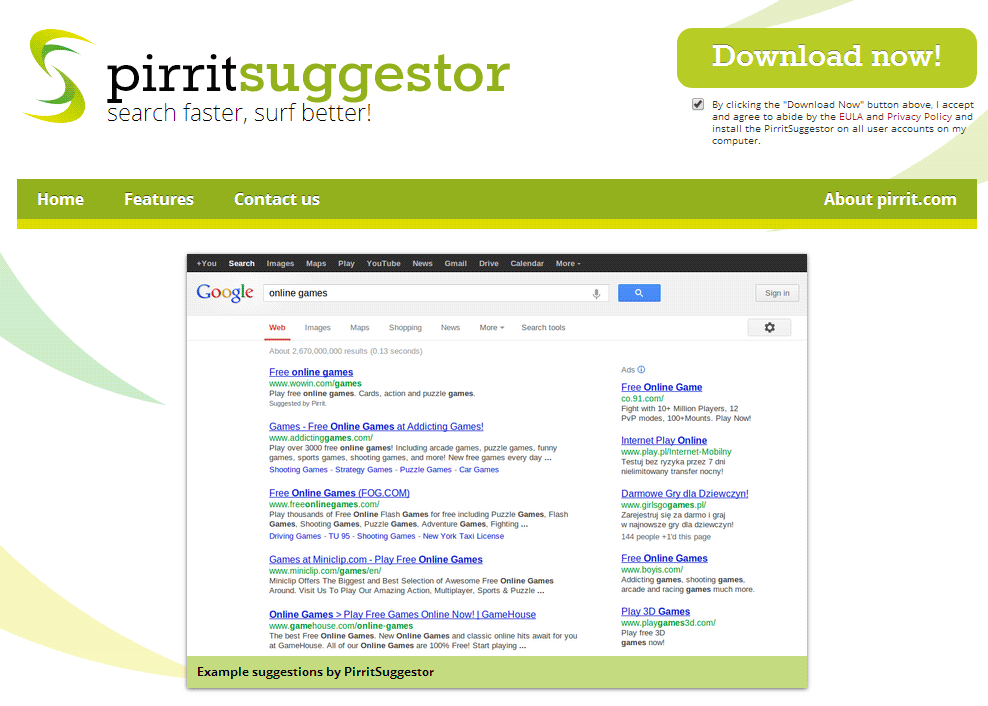Image resolution: width=988 pixels, height=706 pixels.
Task: Open 'Games - Free Online Games at Addicting Games!'
Action: pos(376,427)
